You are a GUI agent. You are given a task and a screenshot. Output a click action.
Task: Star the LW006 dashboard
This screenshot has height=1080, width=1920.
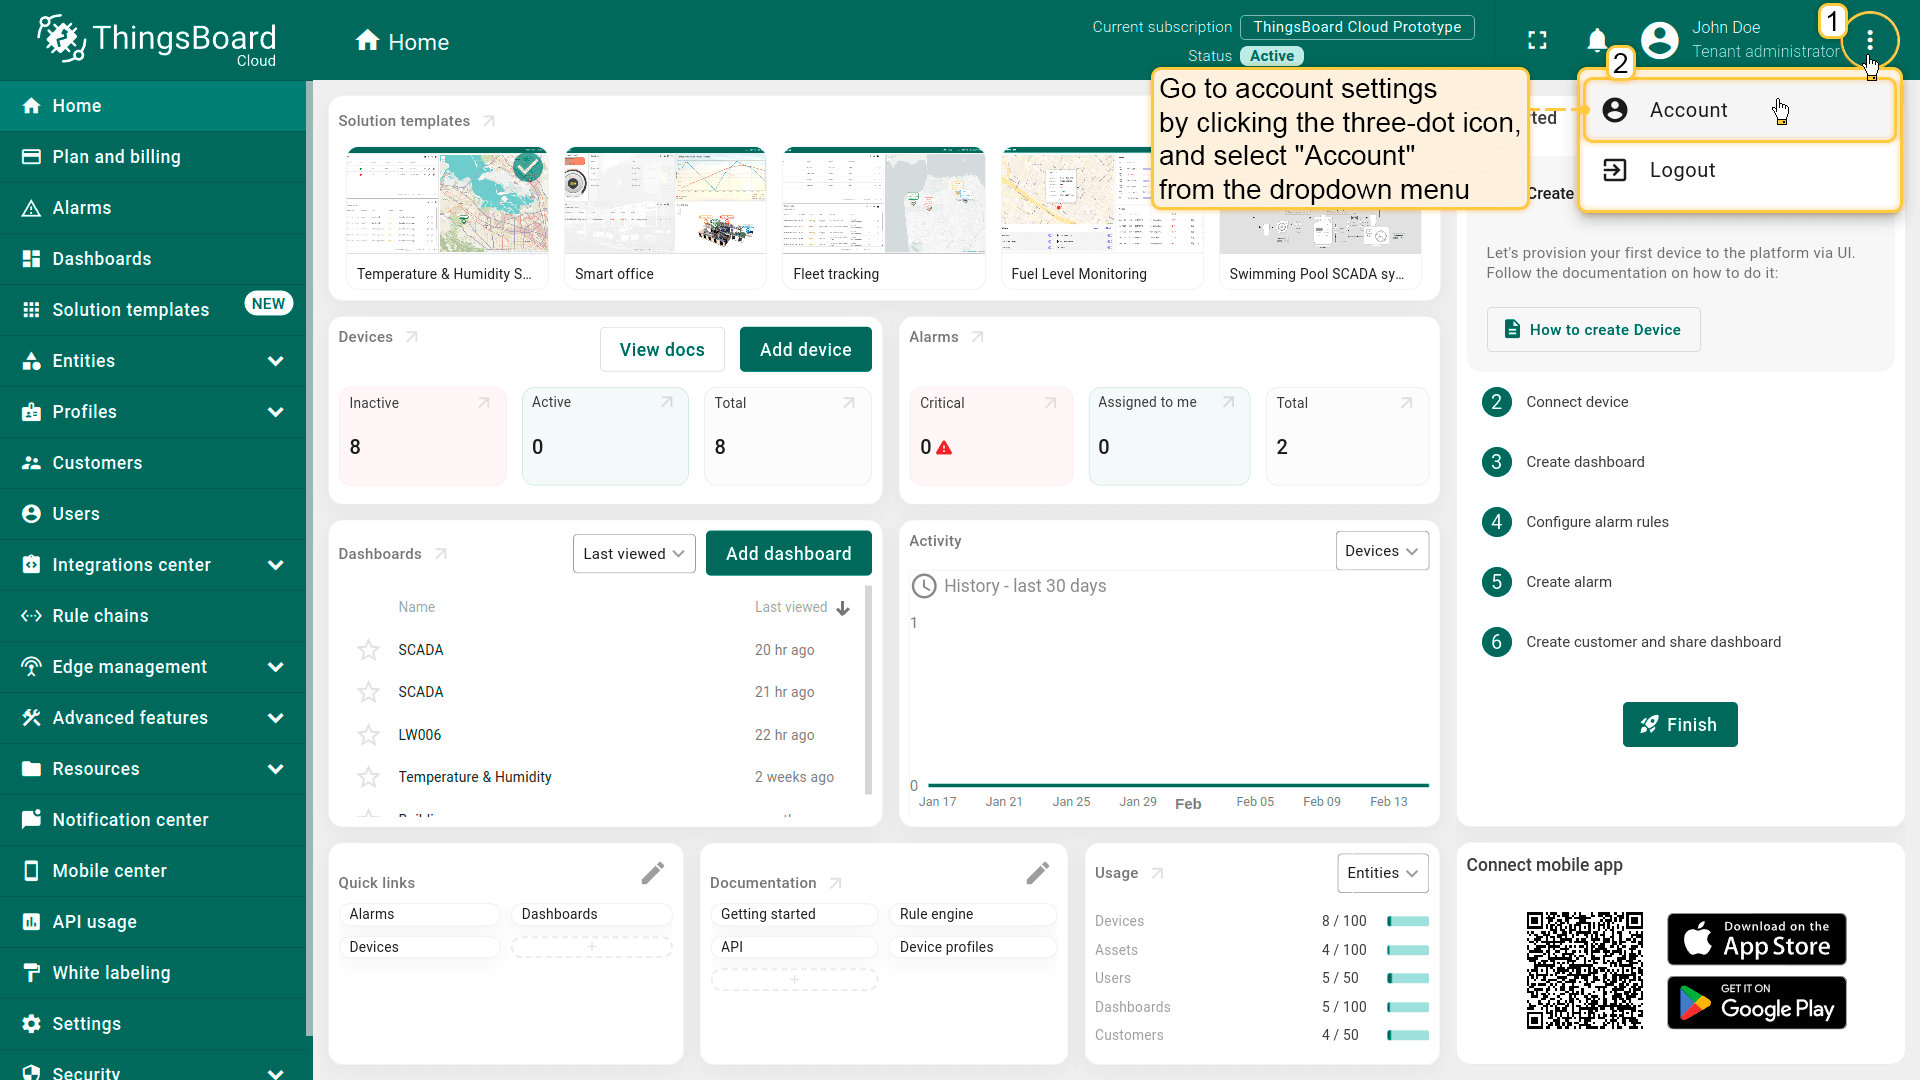368,735
